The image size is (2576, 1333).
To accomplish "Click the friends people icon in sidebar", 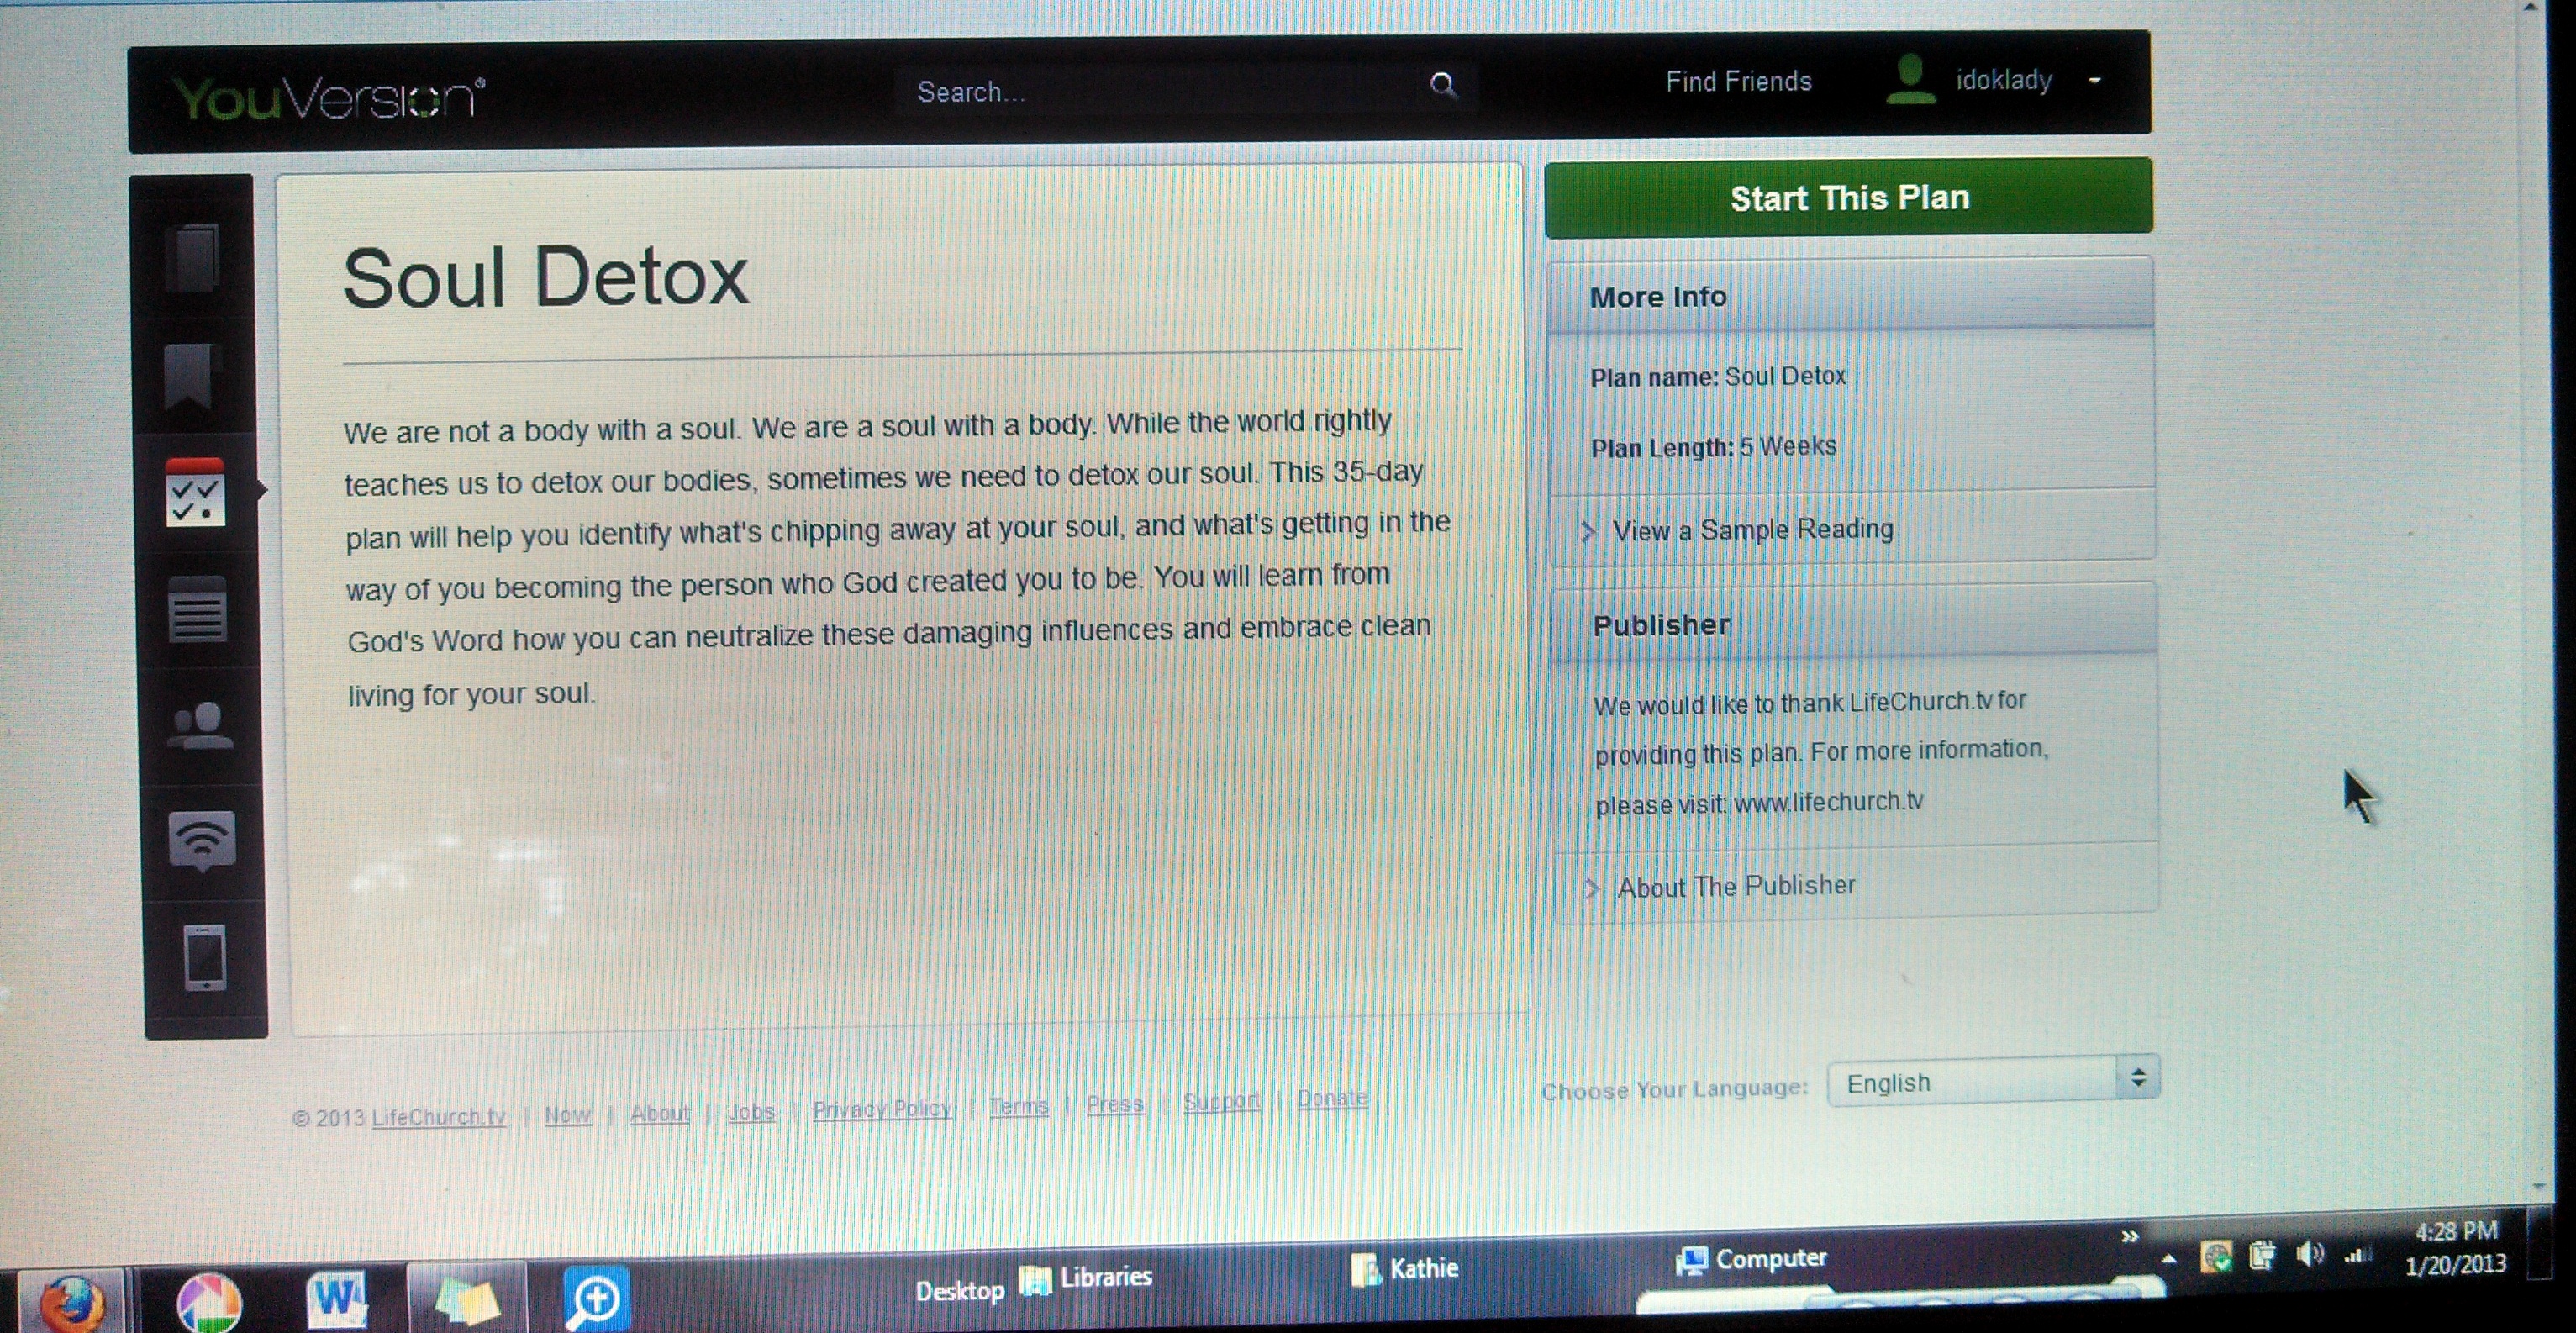I will coord(200,726).
